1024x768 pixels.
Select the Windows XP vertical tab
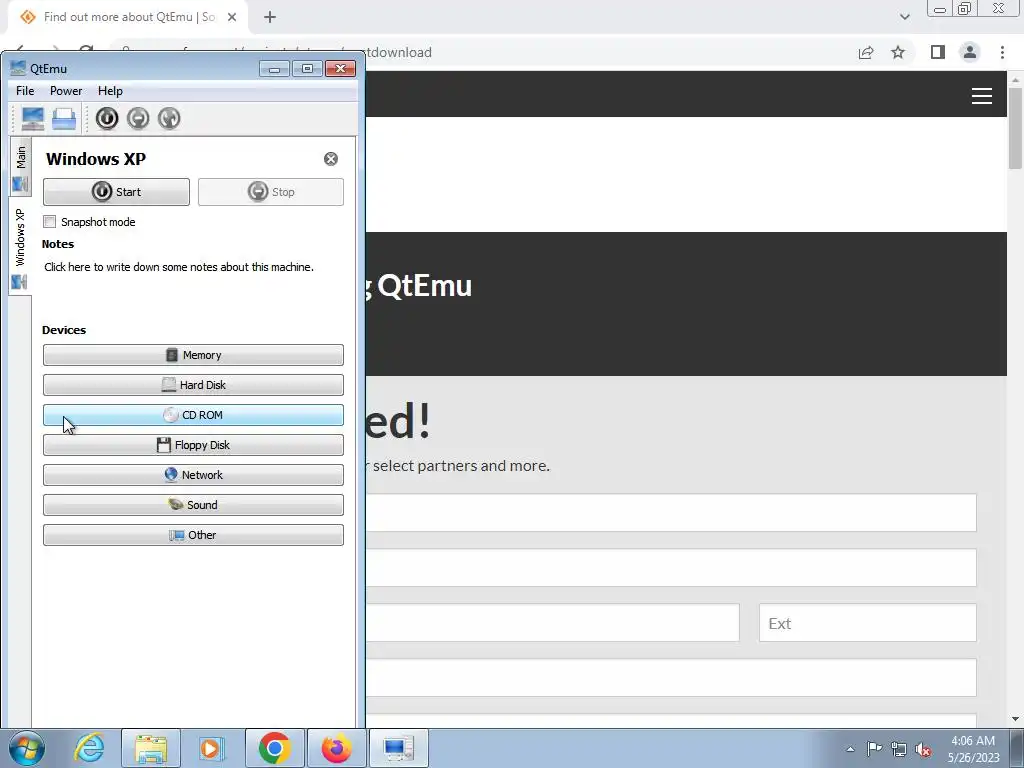(x=20, y=247)
